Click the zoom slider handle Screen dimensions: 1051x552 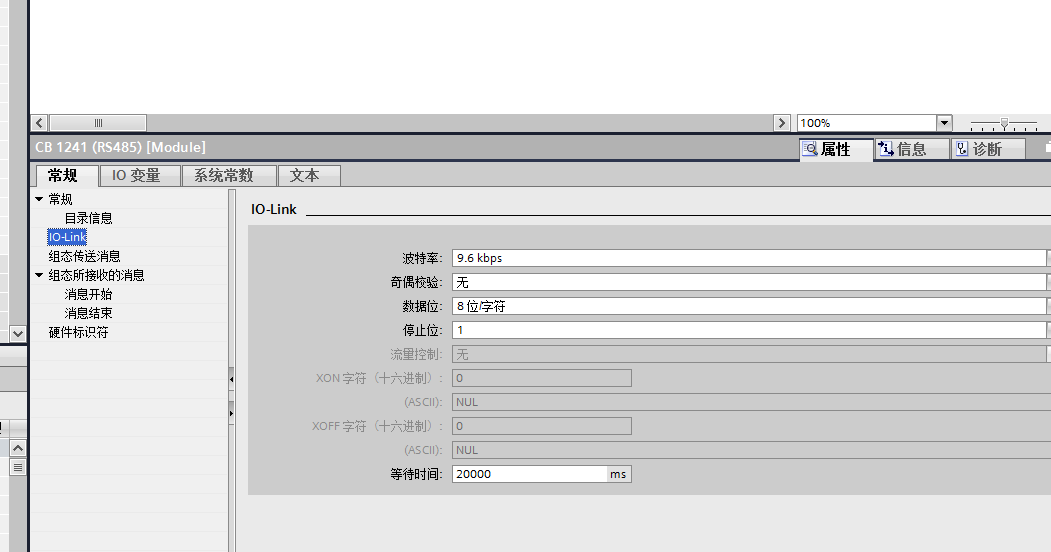tap(1004, 123)
